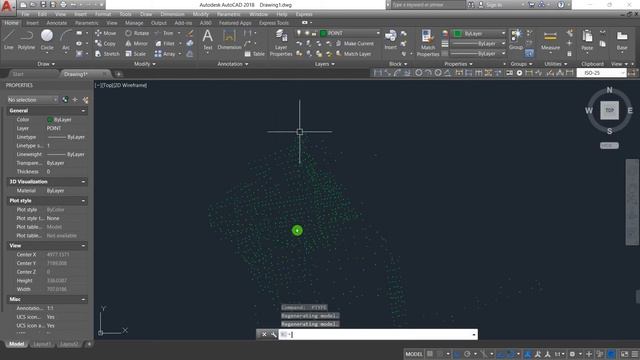Activate the Rotate tool
This screenshot has height=360, width=640.
point(137,33)
